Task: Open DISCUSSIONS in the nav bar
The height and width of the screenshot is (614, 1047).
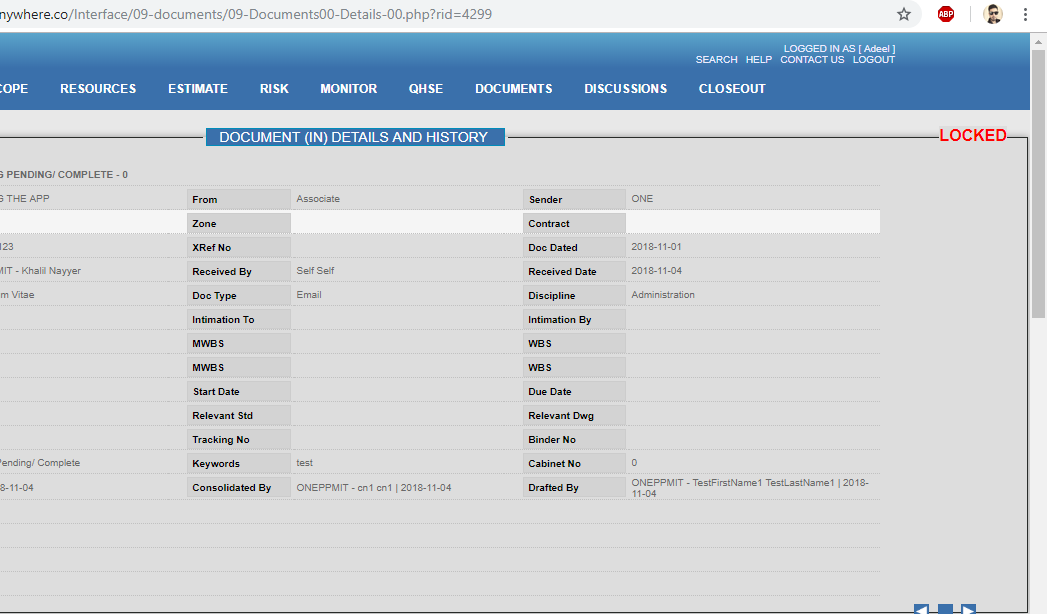Action: click(625, 89)
